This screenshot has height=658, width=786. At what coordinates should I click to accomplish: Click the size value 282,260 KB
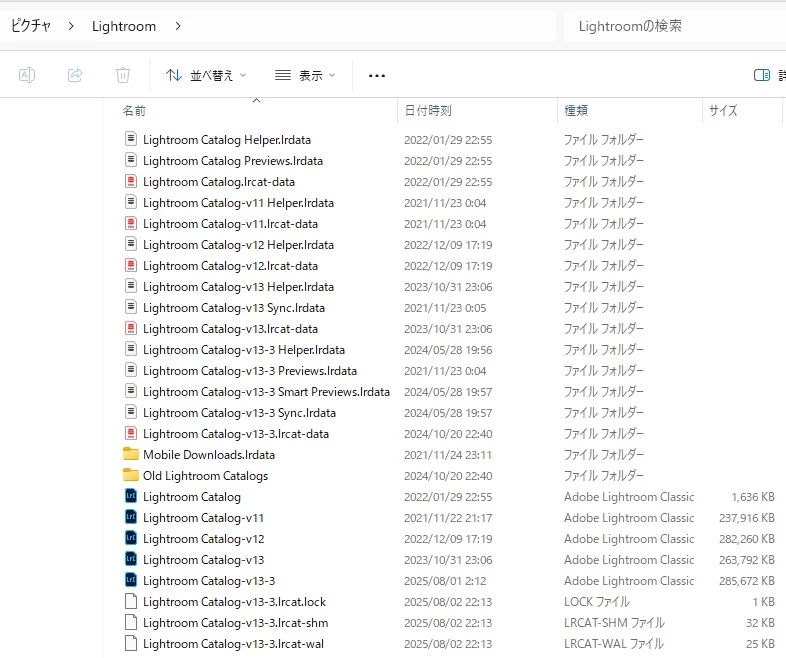tap(746, 539)
